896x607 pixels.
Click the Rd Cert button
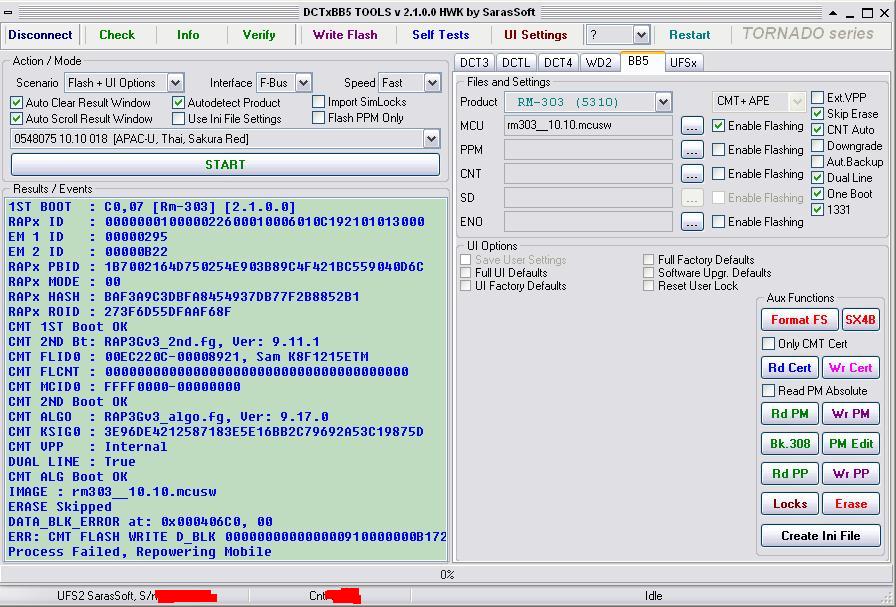click(x=790, y=368)
